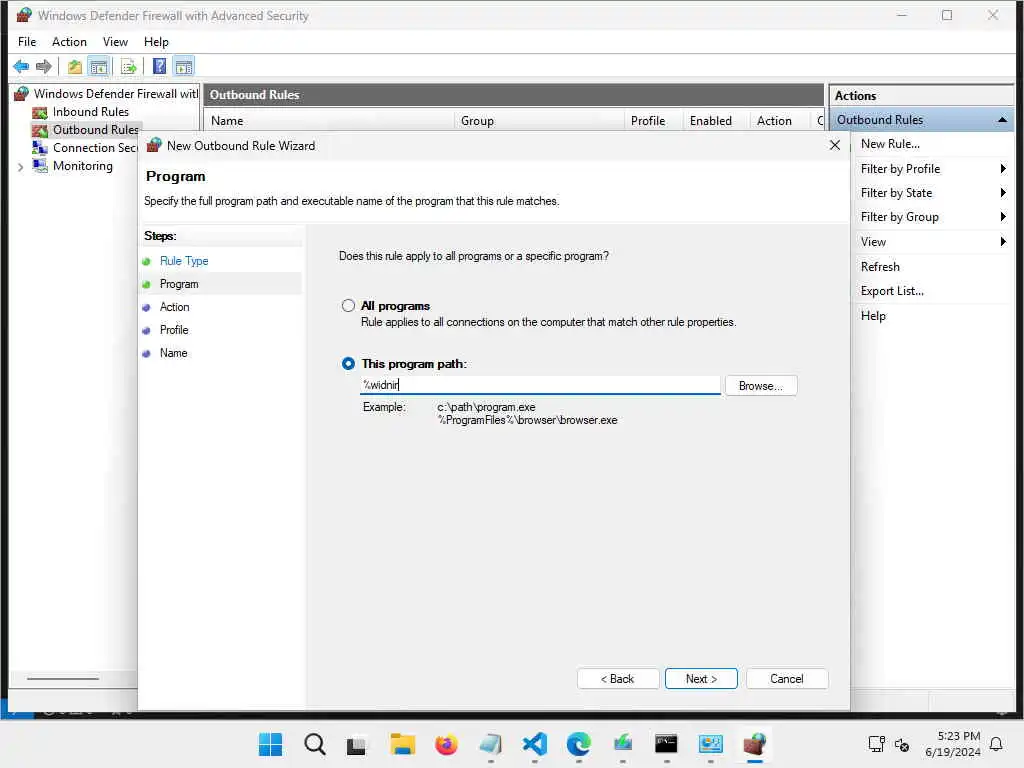The width and height of the screenshot is (1024, 768).
Task: Click Refresh in Actions pane
Action: (x=880, y=266)
